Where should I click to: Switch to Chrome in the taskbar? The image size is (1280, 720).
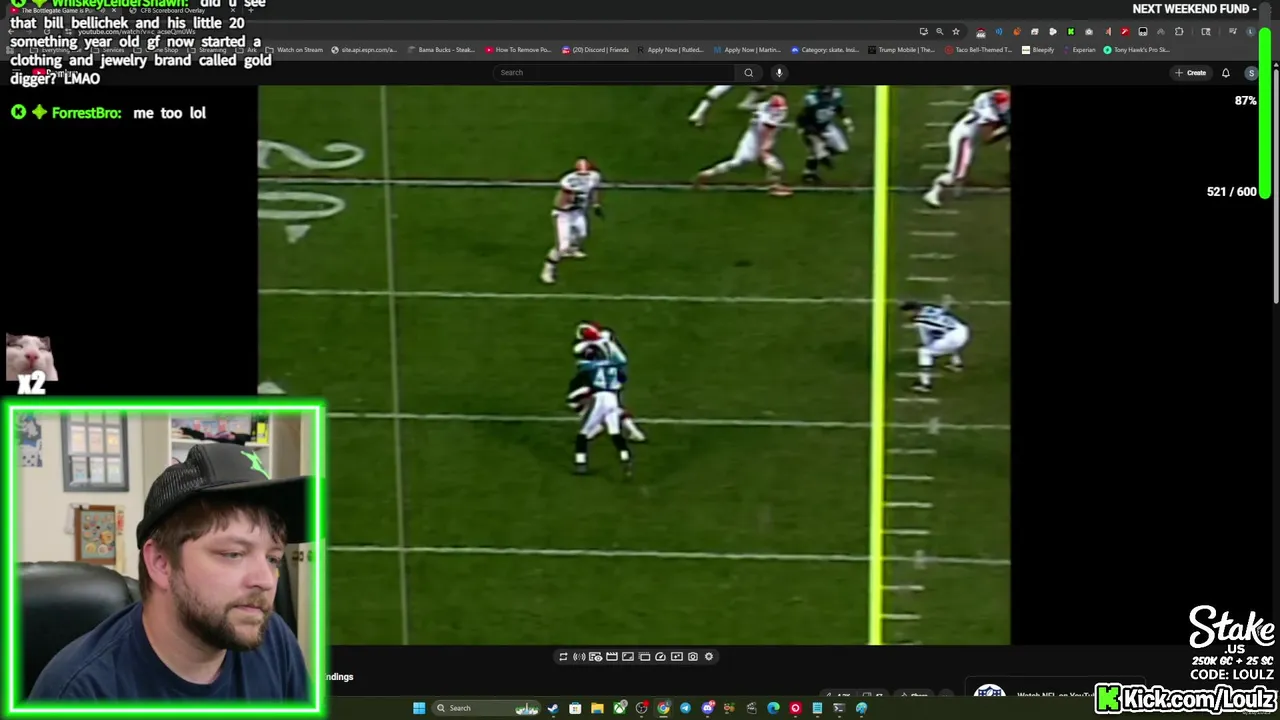click(663, 708)
